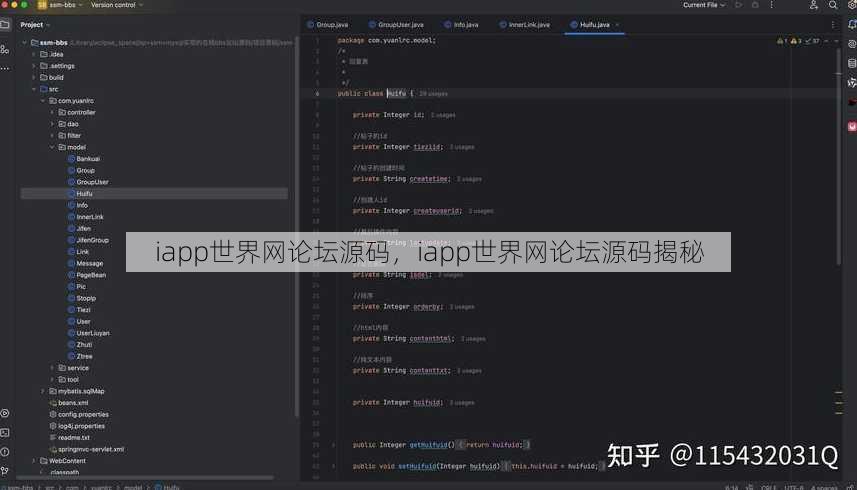Open the More Actions menu beside Debug

coord(771,5)
